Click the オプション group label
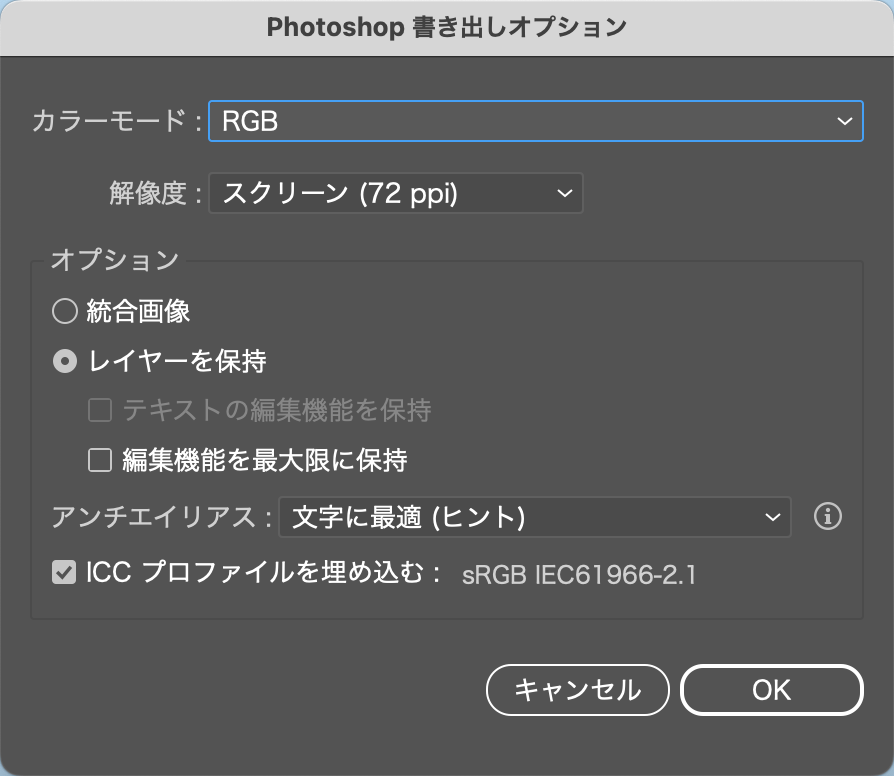894x776 pixels. (x=115, y=260)
